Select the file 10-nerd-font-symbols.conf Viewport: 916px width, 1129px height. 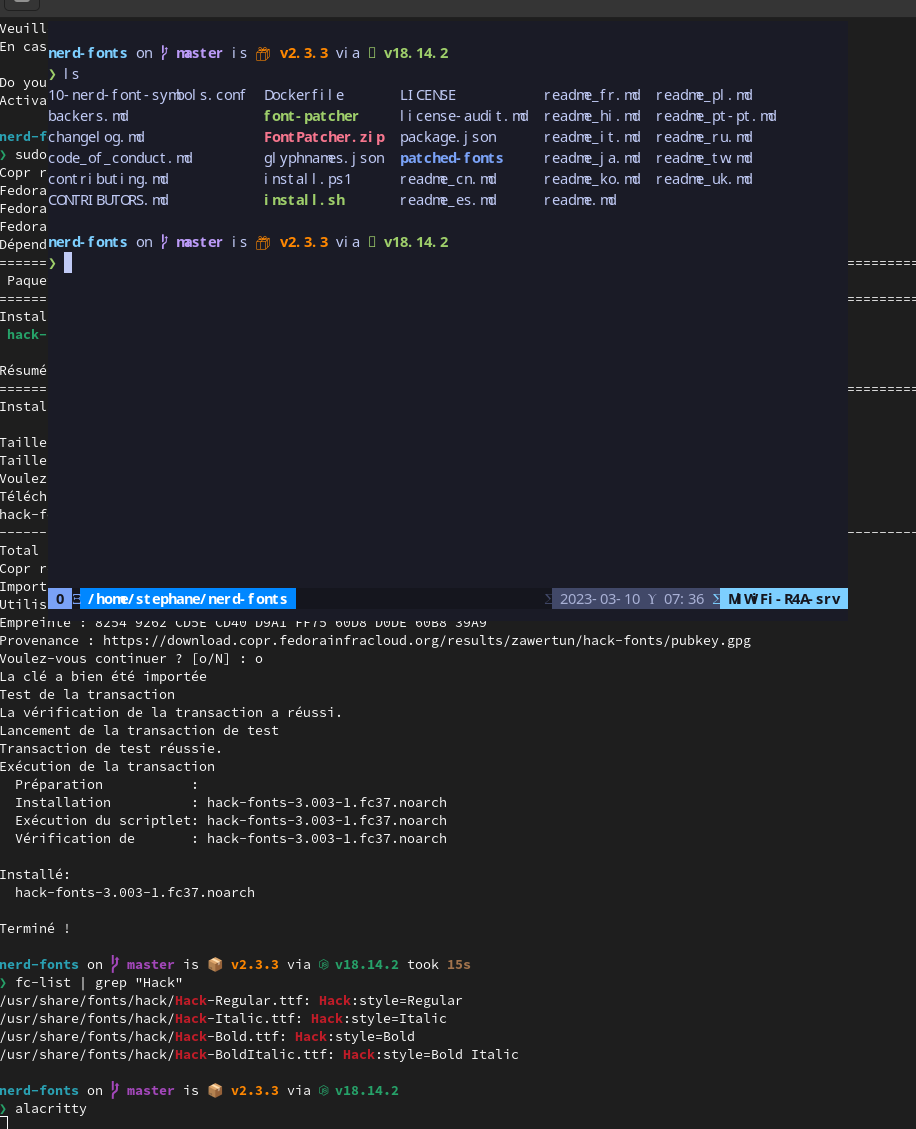[147, 95]
